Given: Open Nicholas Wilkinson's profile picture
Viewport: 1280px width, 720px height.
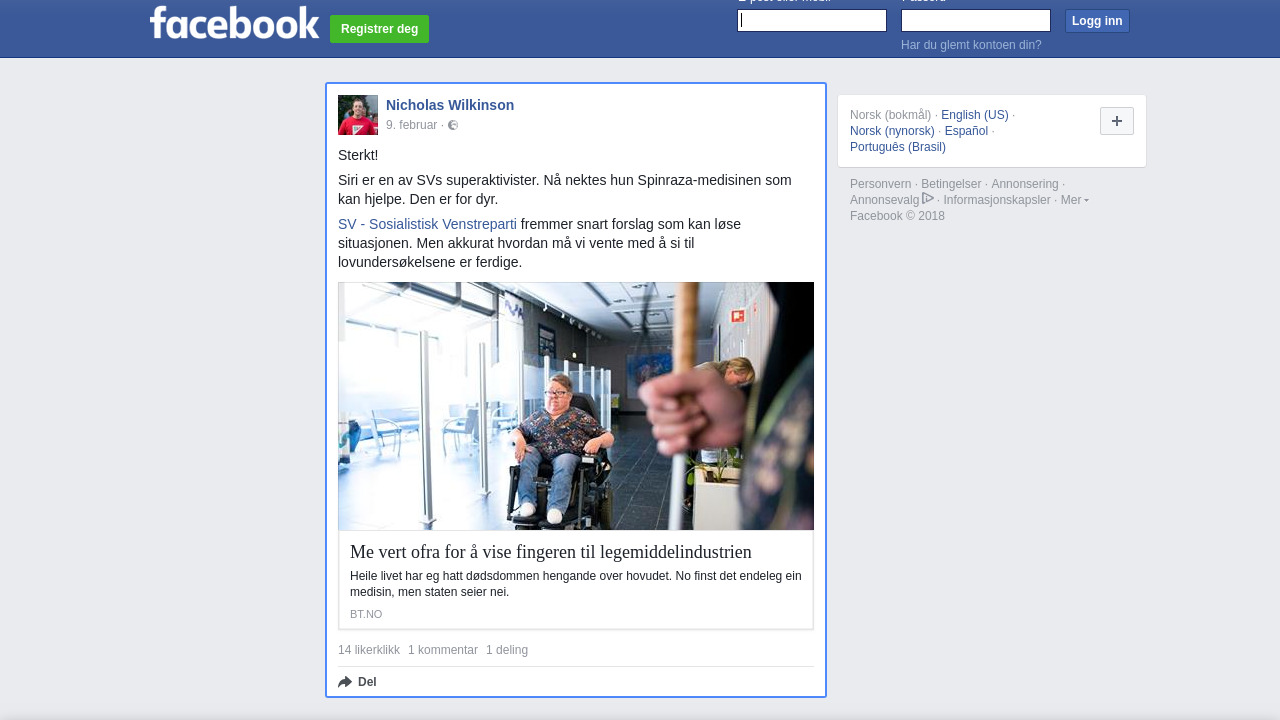Looking at the screenshot, I should point(358,115).
